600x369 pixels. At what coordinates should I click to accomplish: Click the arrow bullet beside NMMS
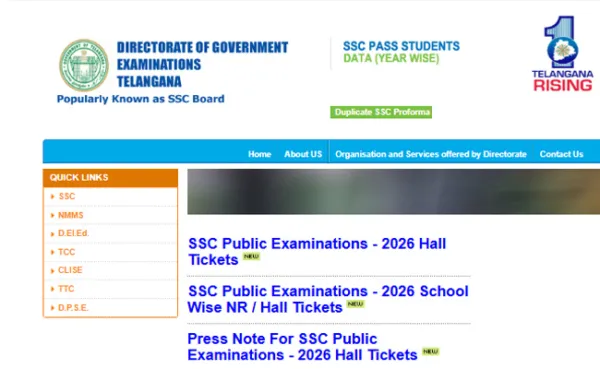point(52,216)
